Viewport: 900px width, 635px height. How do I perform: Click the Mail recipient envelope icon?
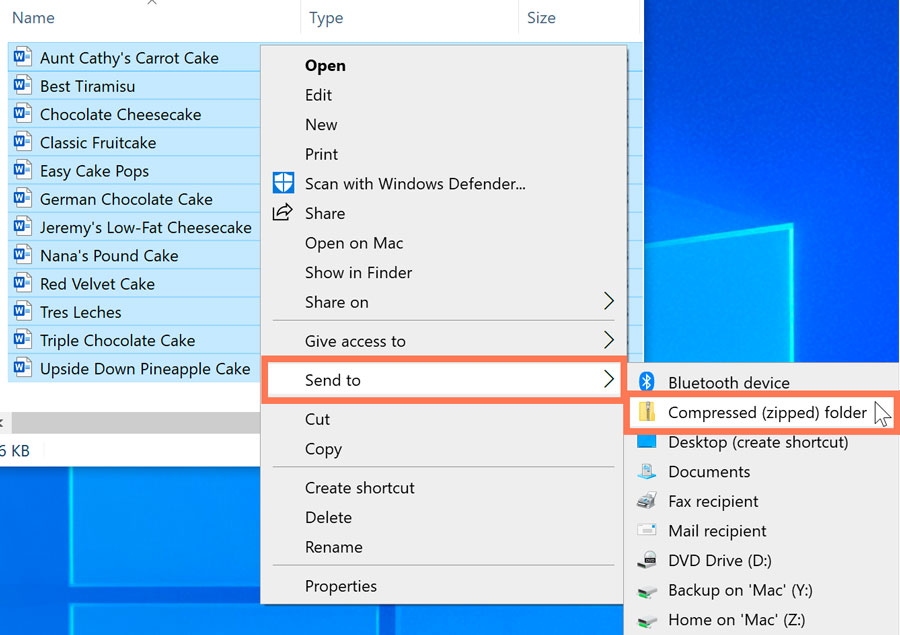coord(649,531)
